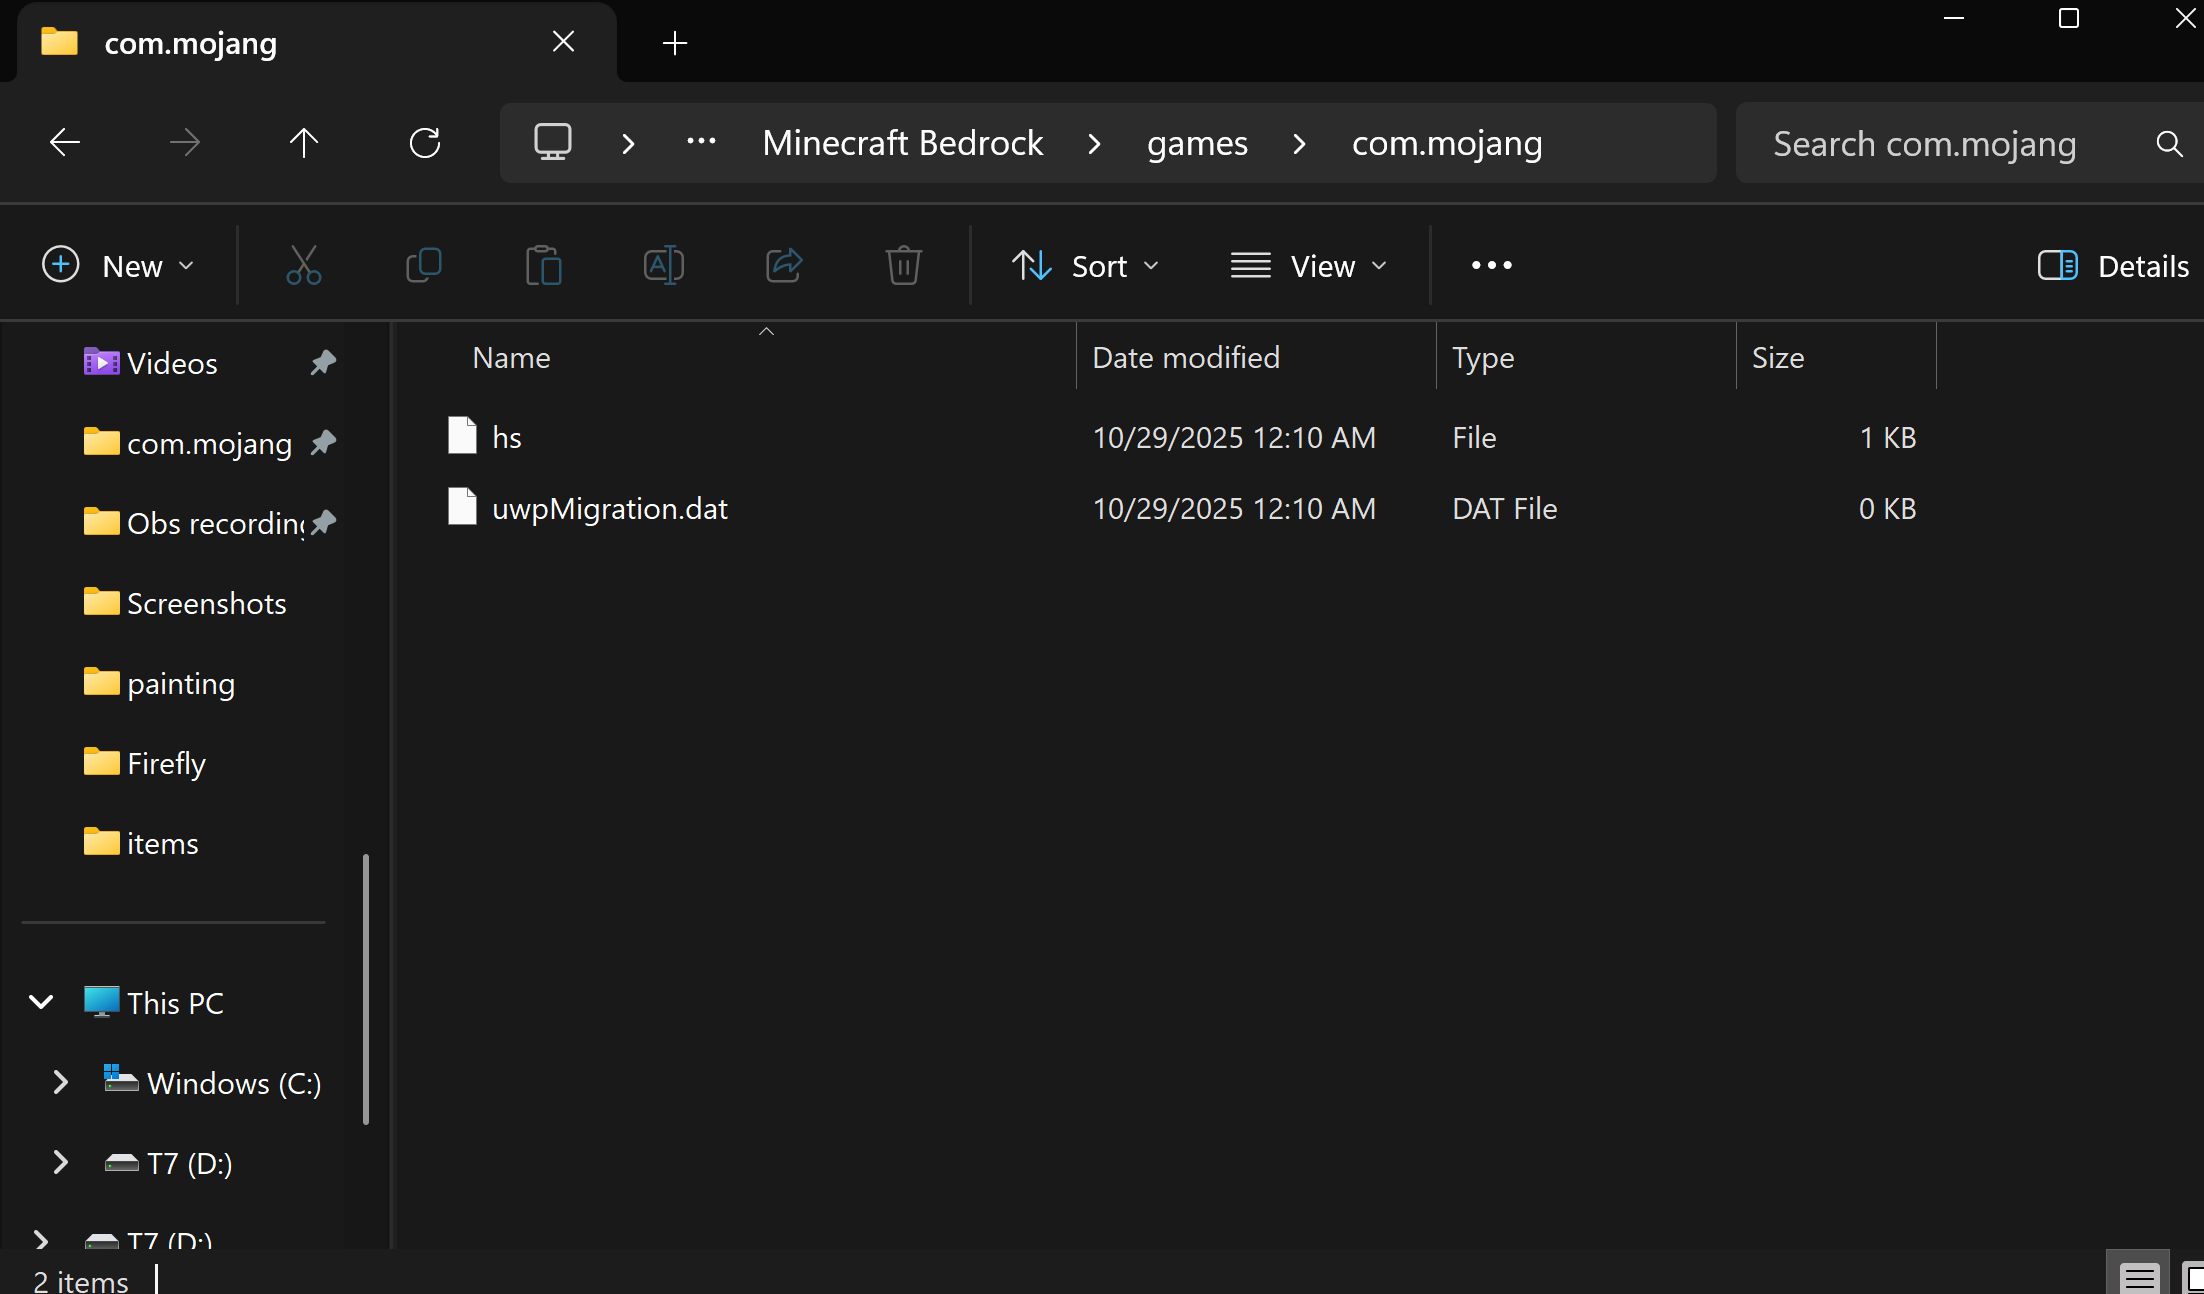Viewport: 2204px width, 1294px height.
Task: Click the Share icon
Action: click(783, 266)
